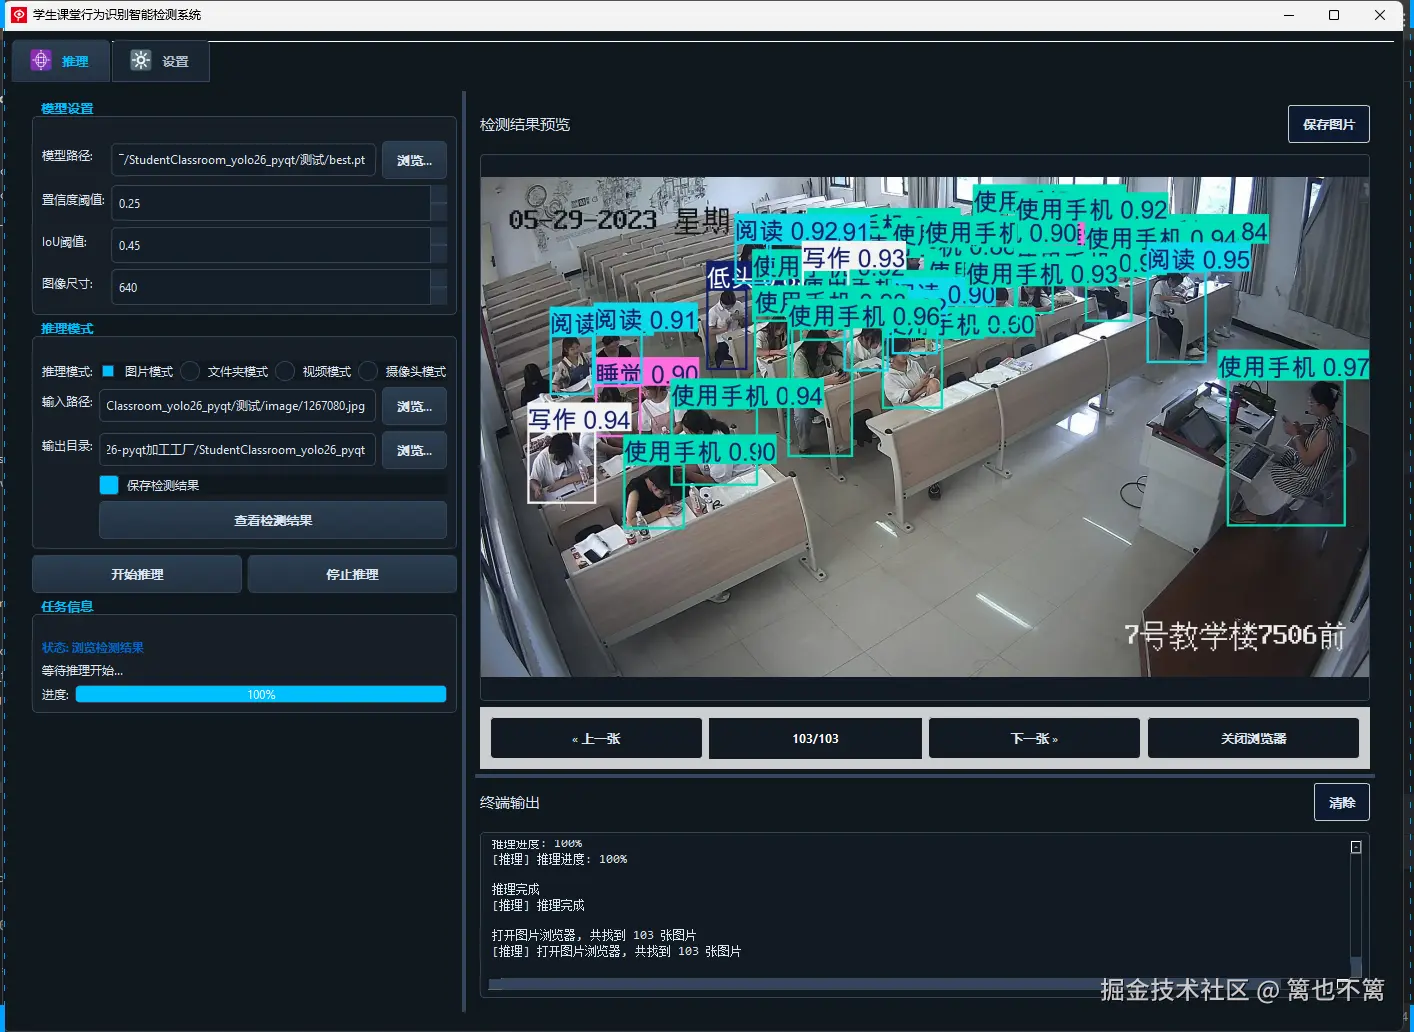Click the app logo icon in the title bar
This screenshot has width=1414, height=1032.
point(18,14)
